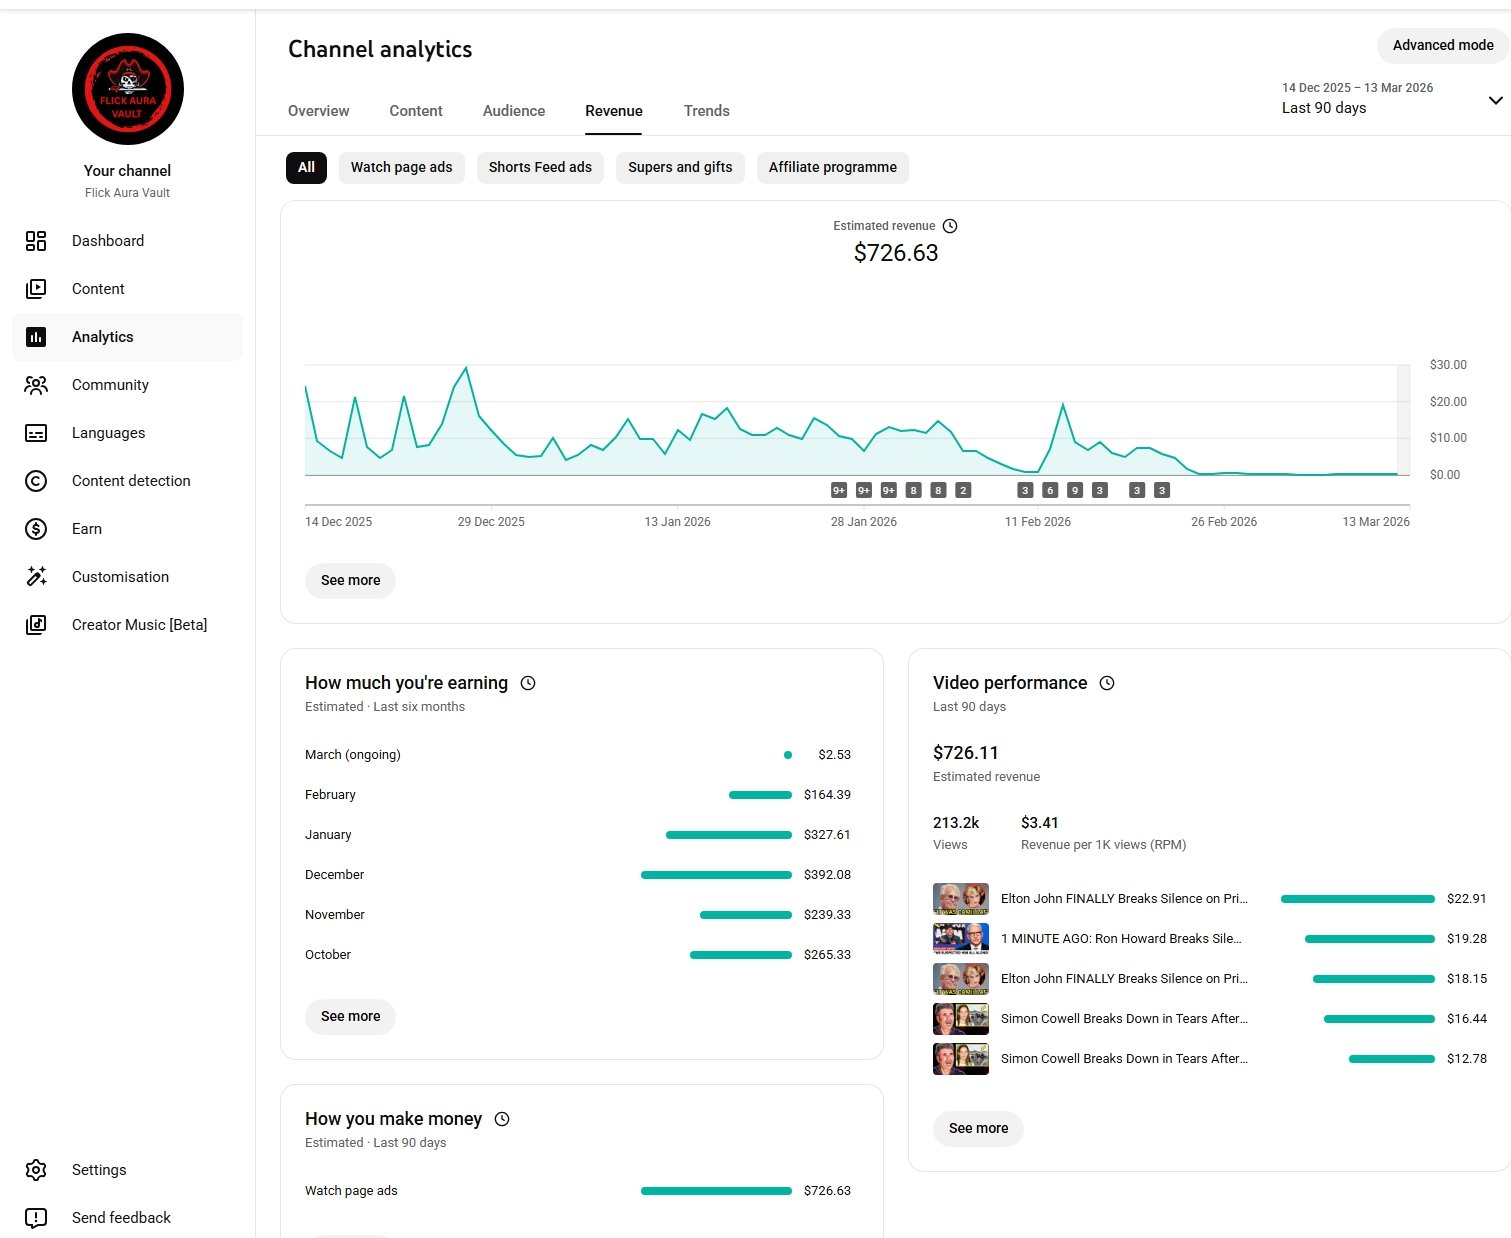Open the Ron Howard video thumbnail

[x=961, y=939]
